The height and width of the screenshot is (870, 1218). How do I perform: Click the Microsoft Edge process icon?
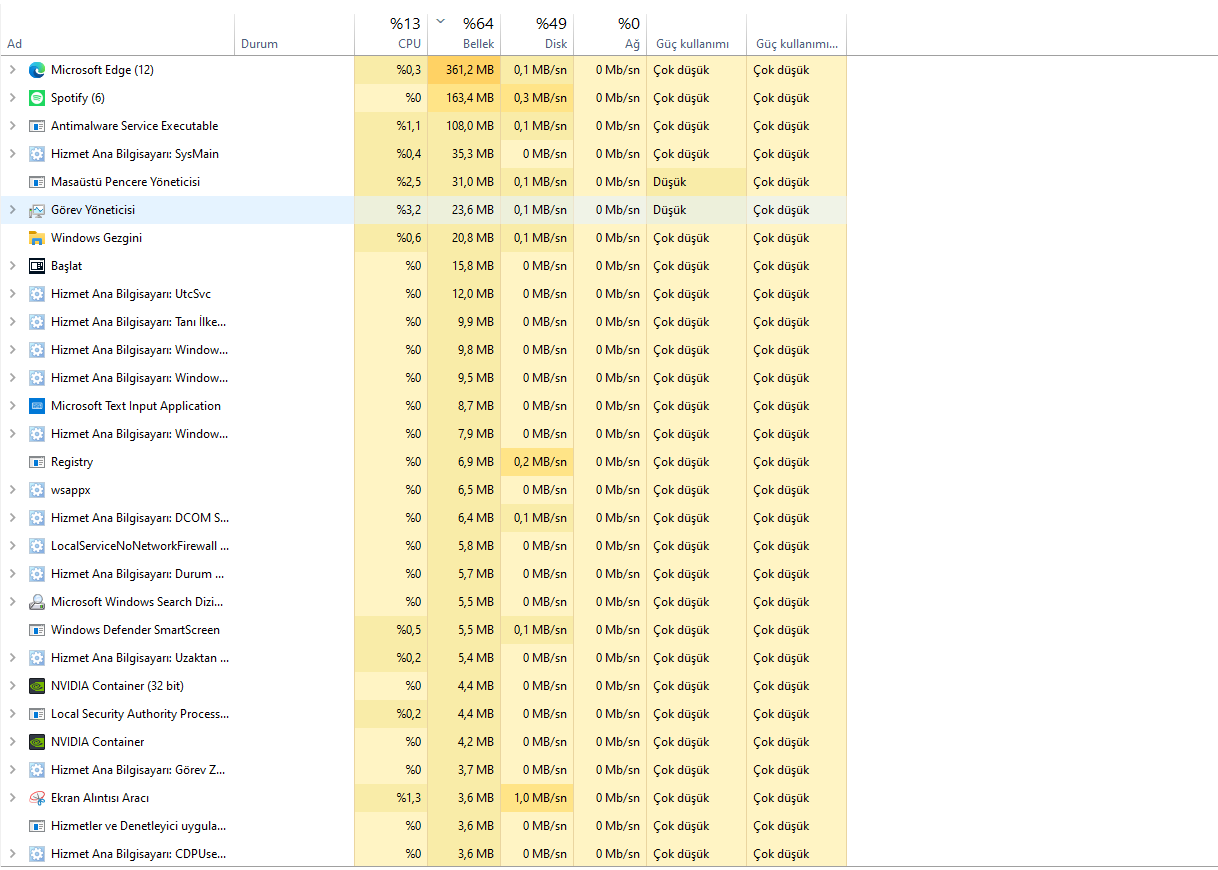point(37,70)
